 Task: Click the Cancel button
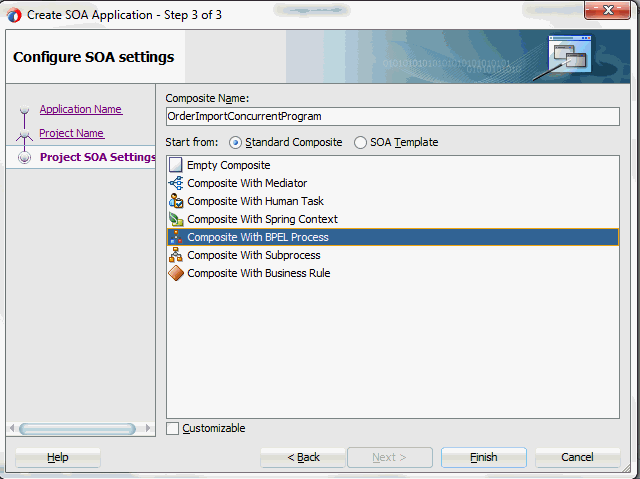click(x=577, y=457)
